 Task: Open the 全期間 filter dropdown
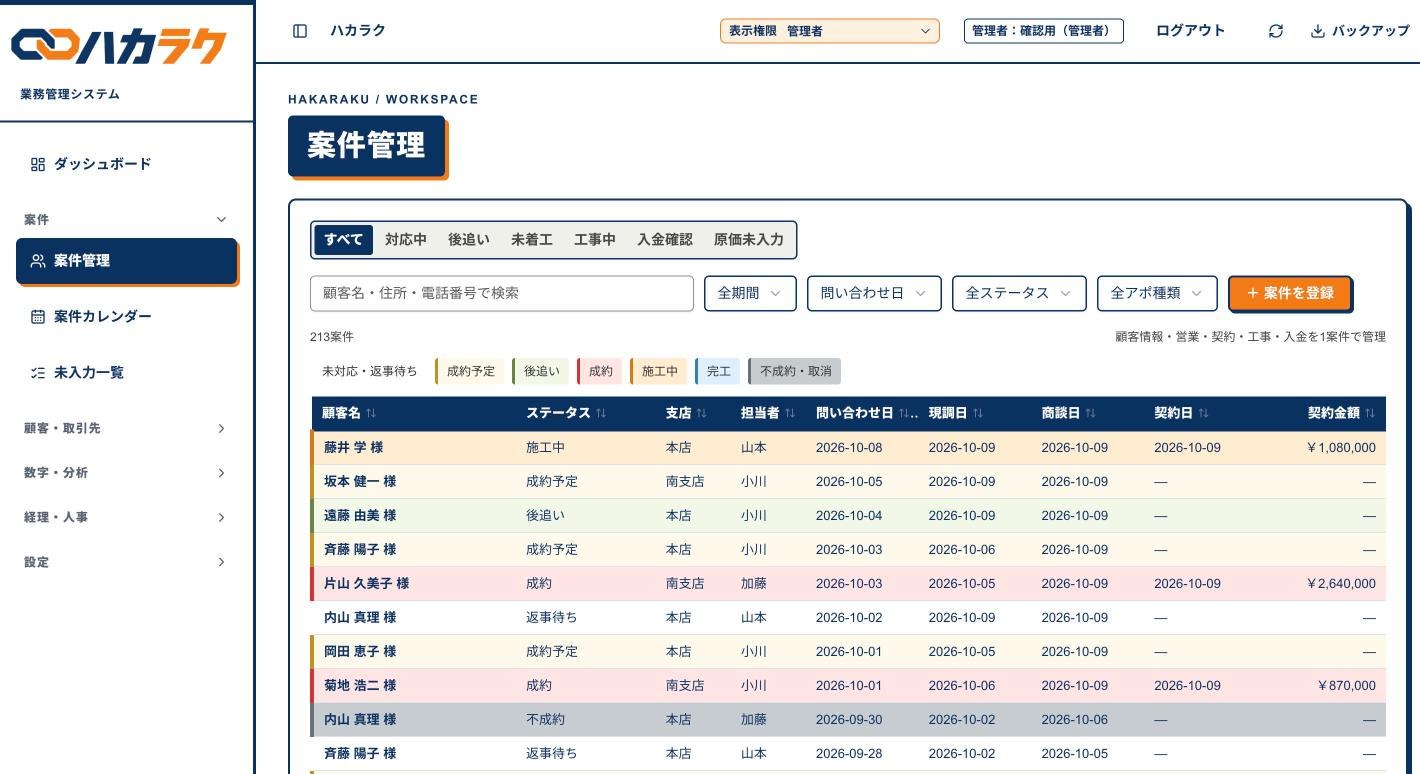tap(751, 293)
